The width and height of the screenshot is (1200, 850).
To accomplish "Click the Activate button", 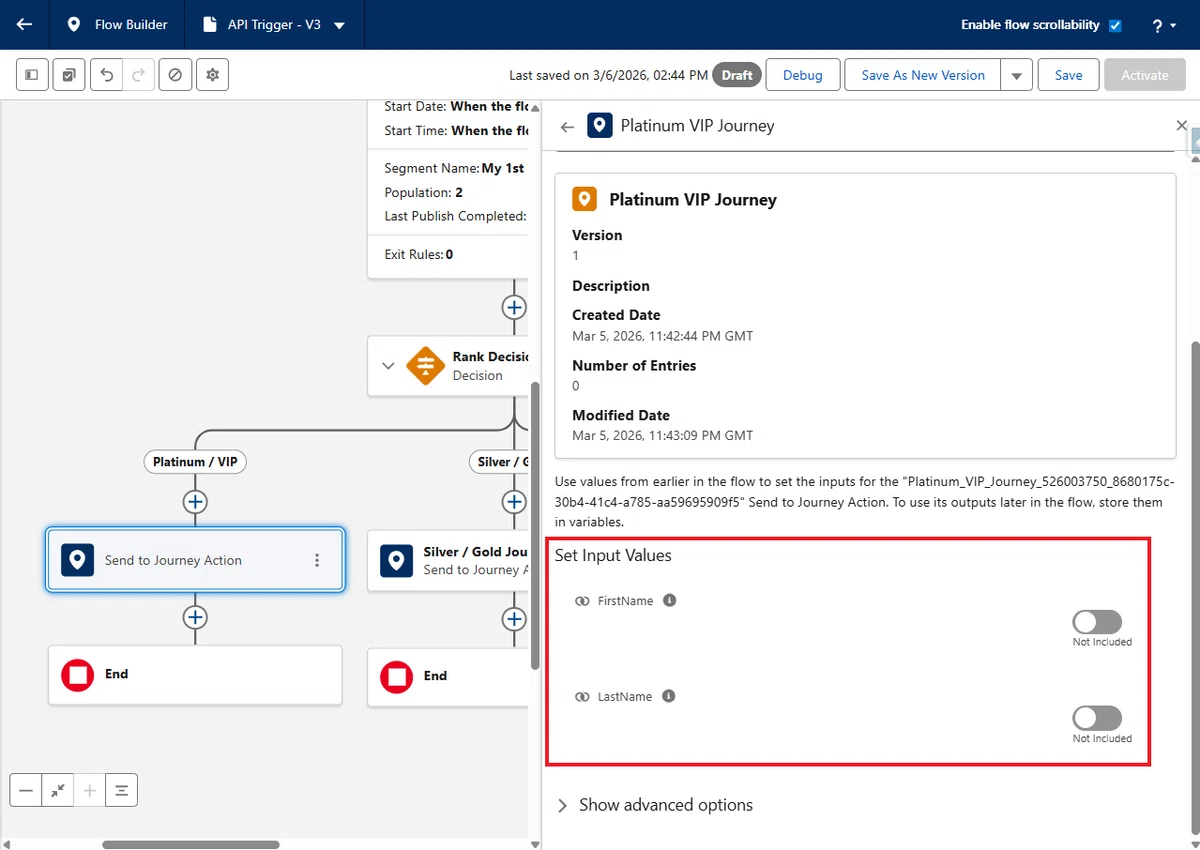I will (1145, 75).
